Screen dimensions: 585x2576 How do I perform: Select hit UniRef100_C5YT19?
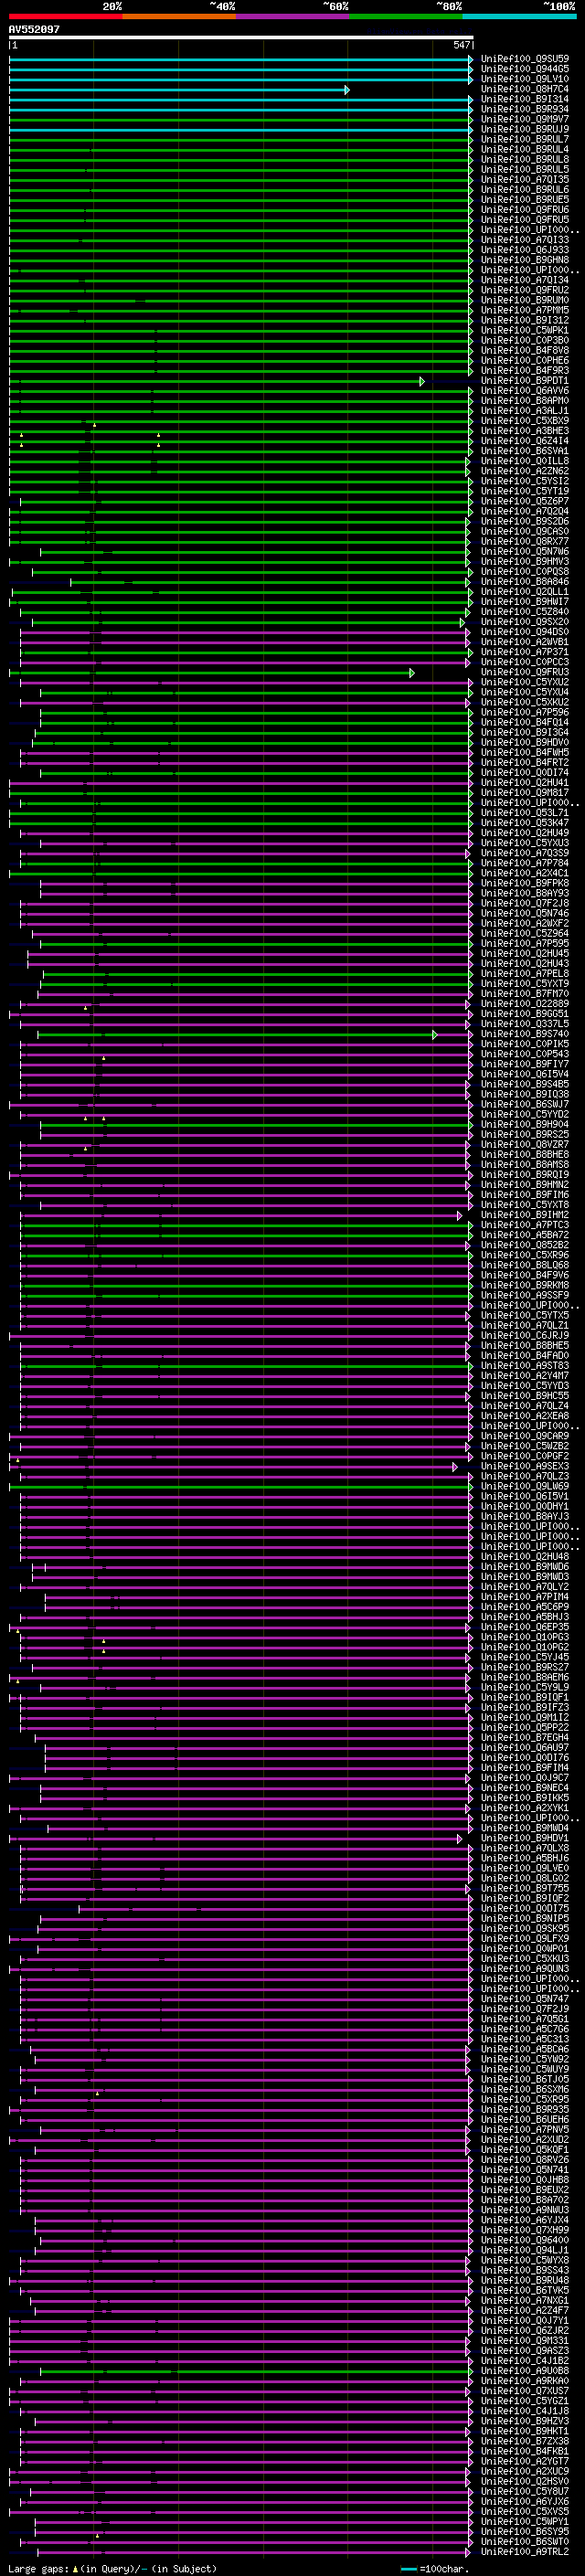tap(525, 491)
